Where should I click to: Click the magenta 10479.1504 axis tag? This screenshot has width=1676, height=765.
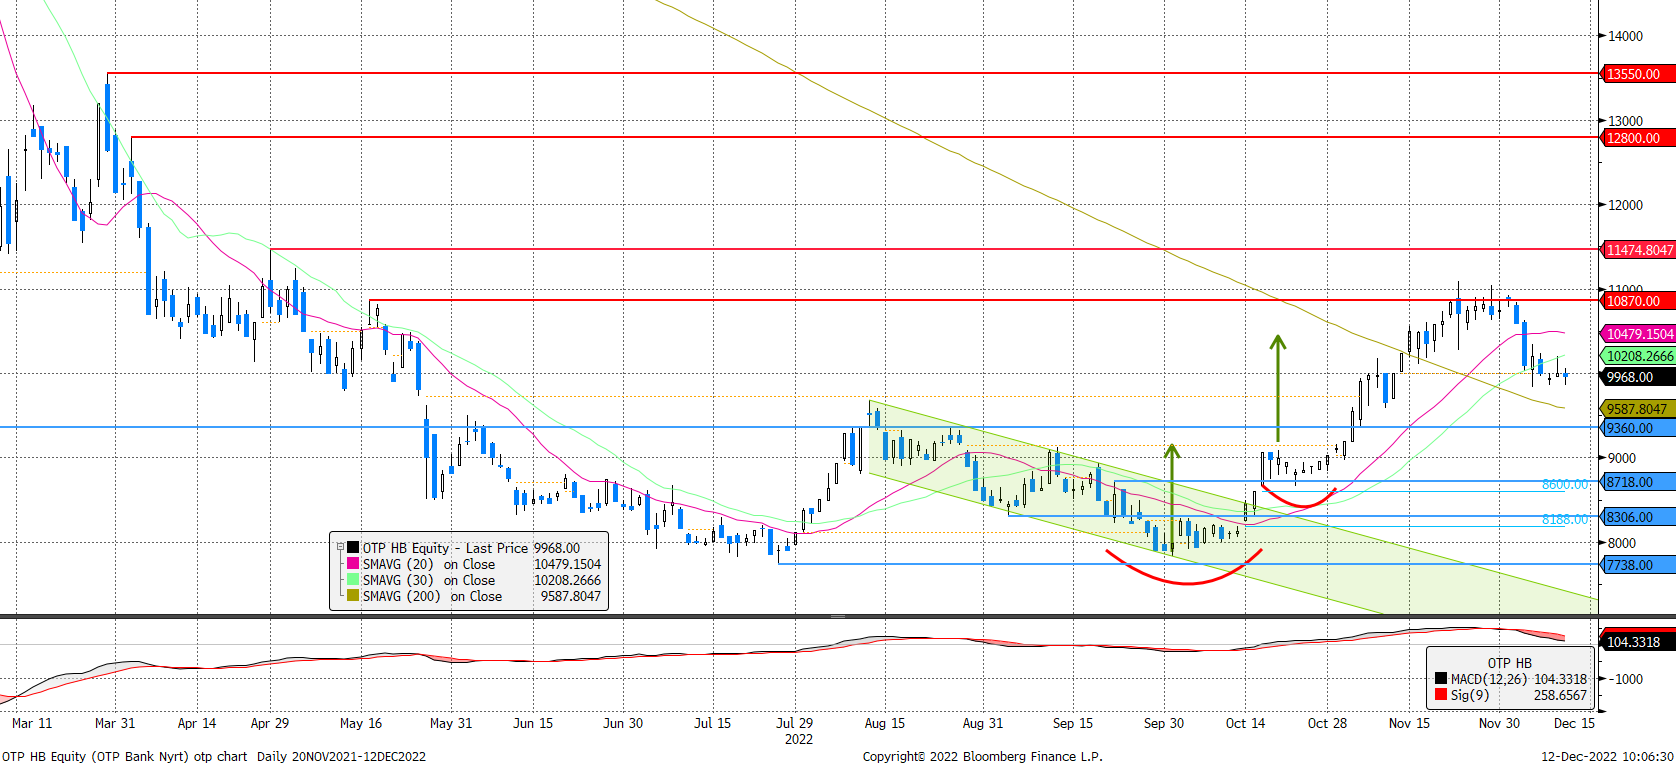coord(1638,334)
